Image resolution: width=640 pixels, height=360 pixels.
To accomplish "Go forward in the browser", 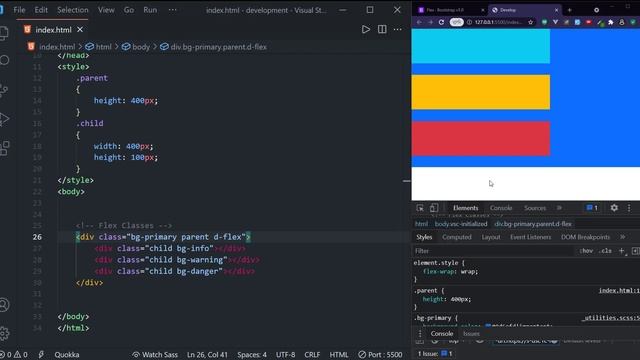I will (x=430, y=22).
